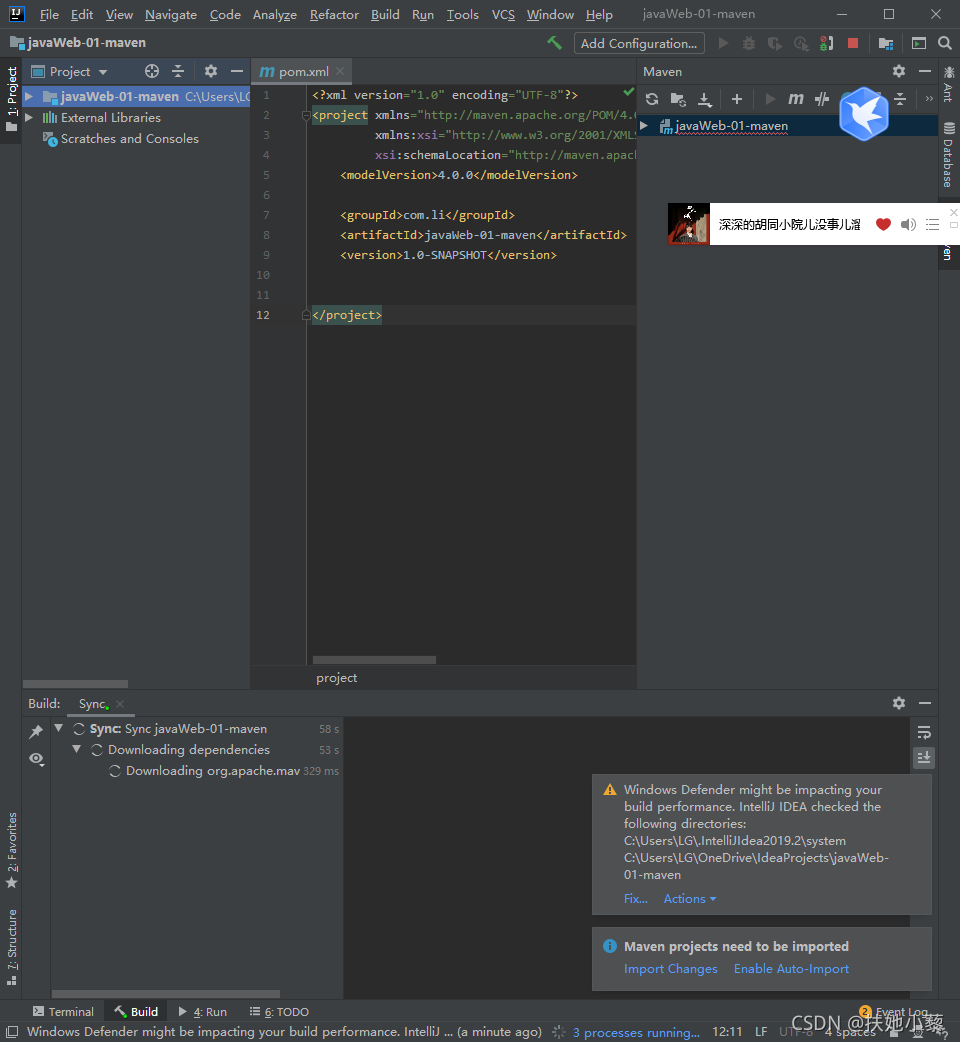Open the 6: TODO tool window
960x1042 pixels.
279,1011
